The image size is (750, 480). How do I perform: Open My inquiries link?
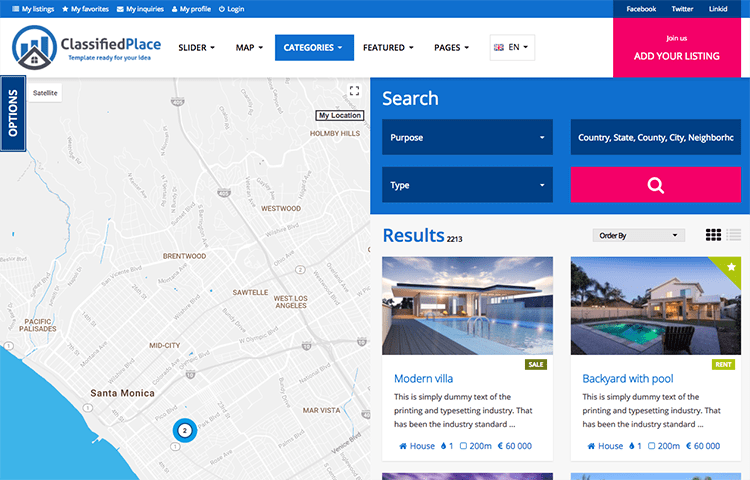(x=140, y=9)
